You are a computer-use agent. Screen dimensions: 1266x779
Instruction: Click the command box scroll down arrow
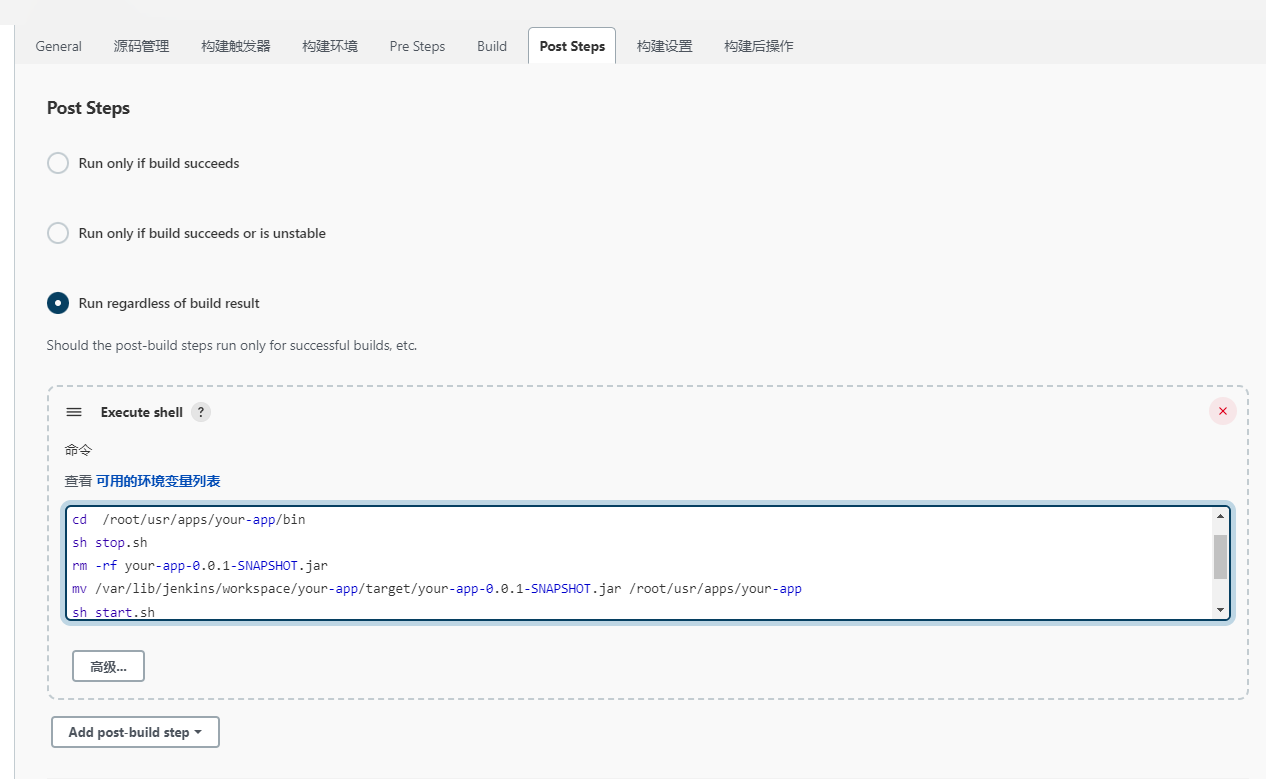tap(1220, 609)
